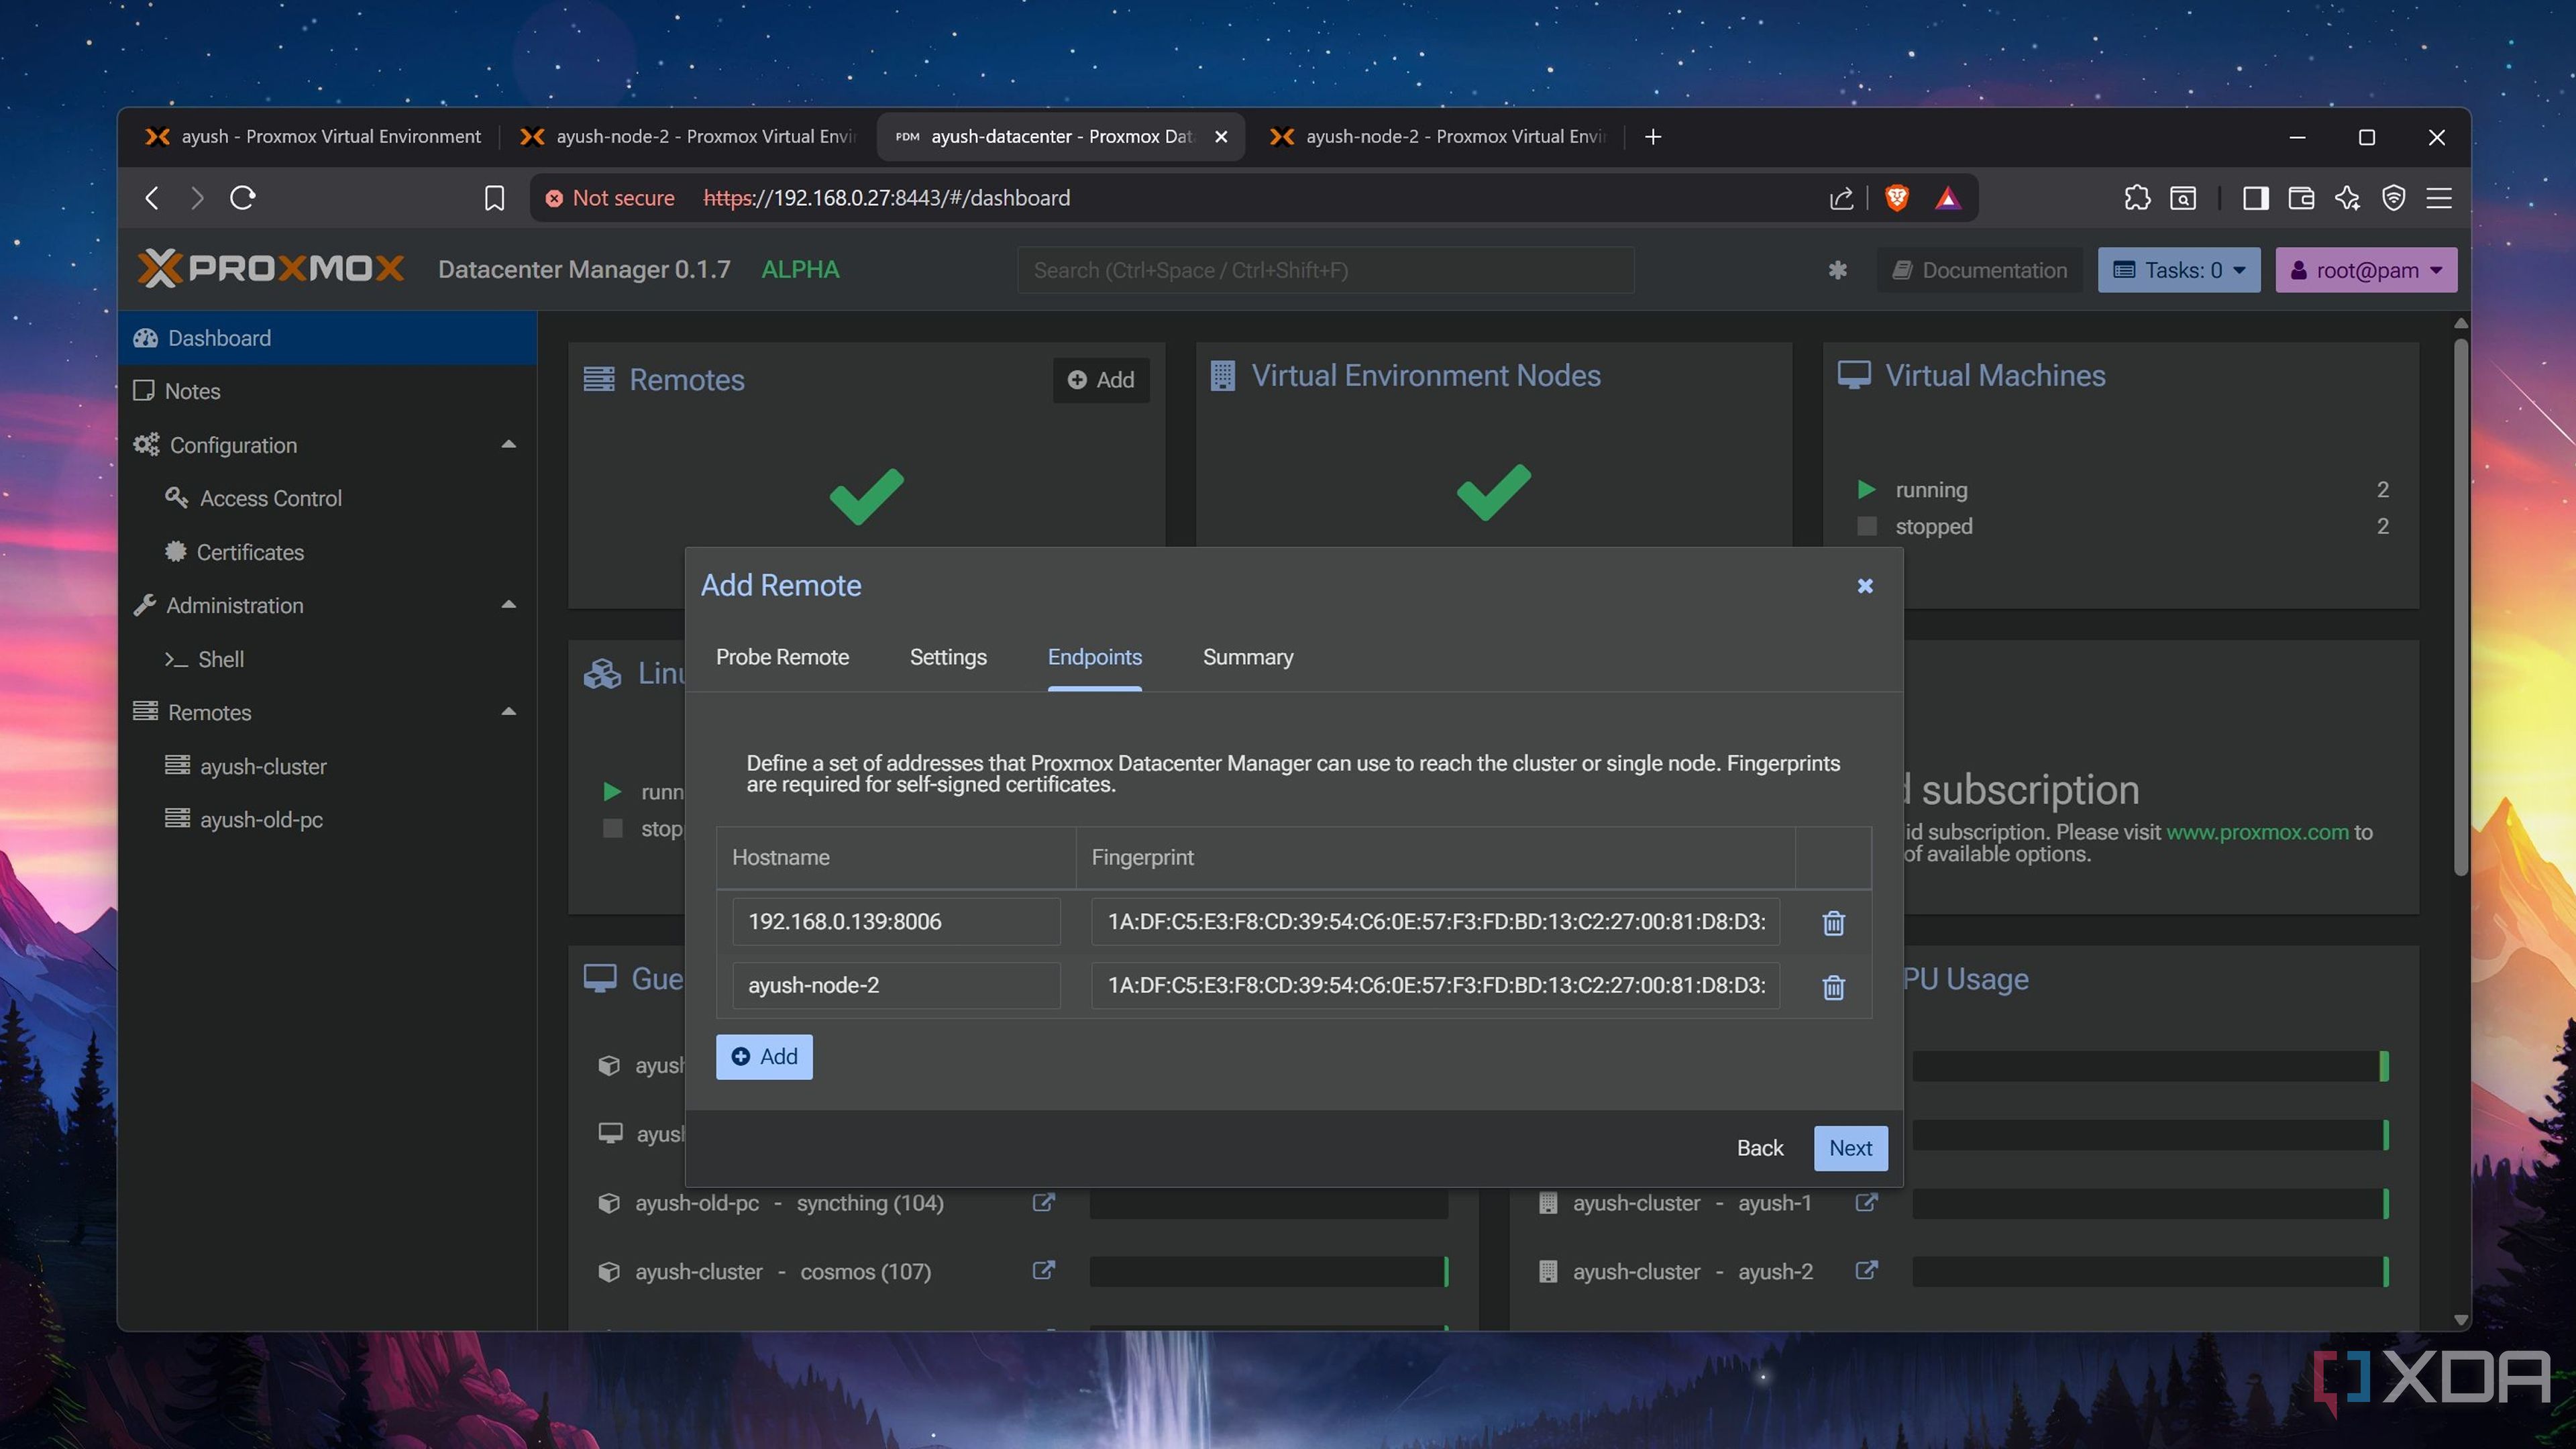The image size is (2576, 1449).
Task: Open a new browser tab
Action: tap(1653, 137)
